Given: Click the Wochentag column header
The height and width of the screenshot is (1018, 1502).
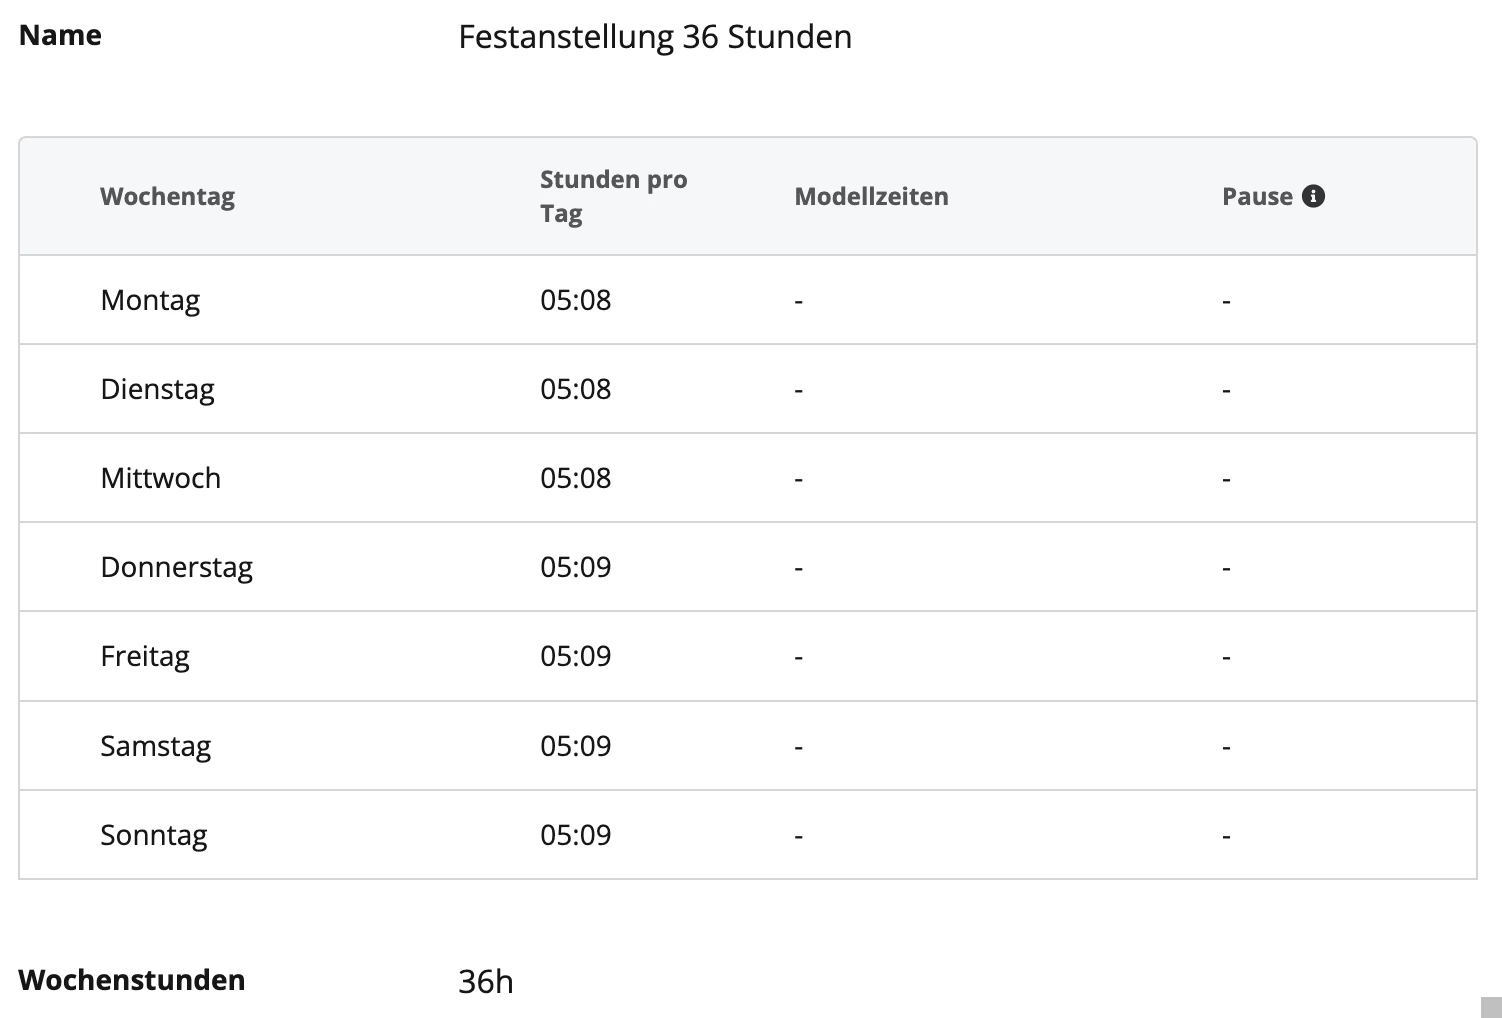Looking at the screenshot, I should 167,197.
